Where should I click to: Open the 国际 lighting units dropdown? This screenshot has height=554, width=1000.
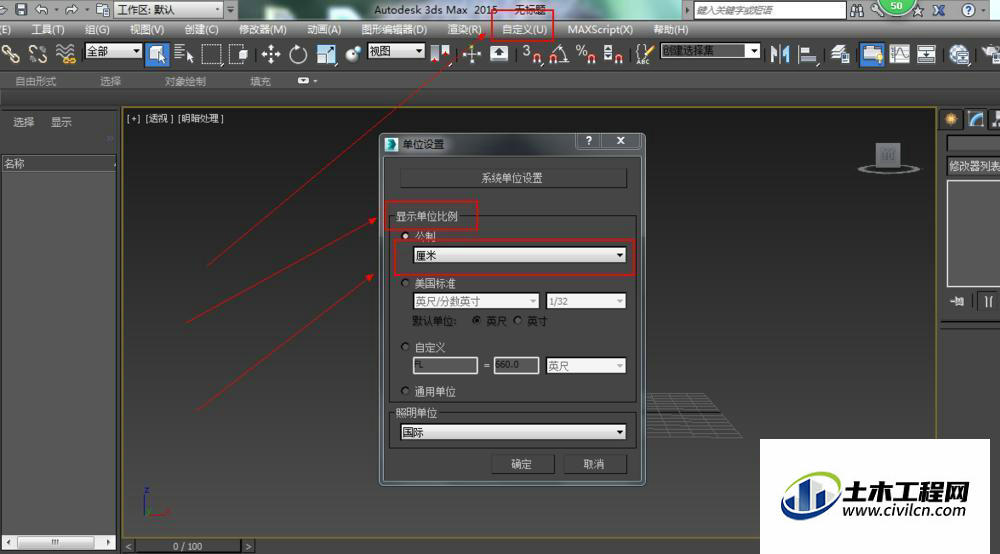(x=513, y=432)
